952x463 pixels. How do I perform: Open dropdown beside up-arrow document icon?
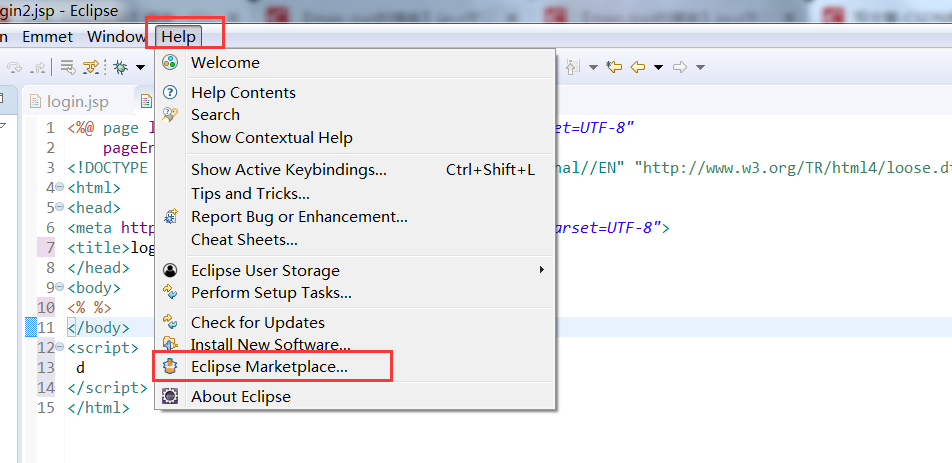click(x=593, y=67)
